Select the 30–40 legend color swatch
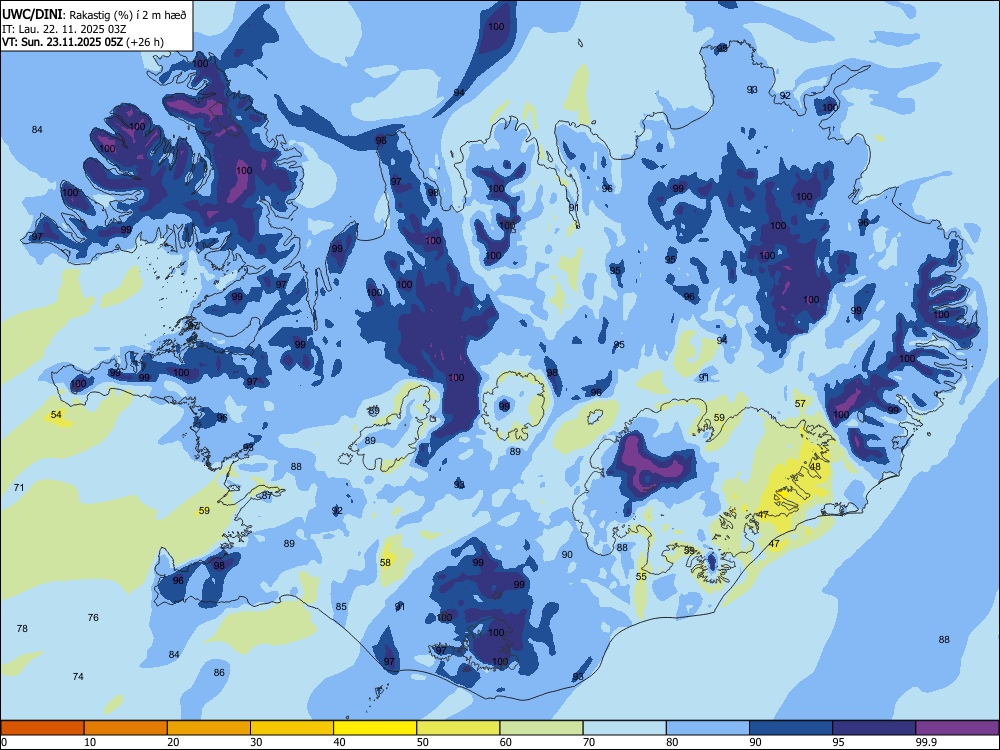Screen dimensions: 1000x750 (x=292, y=728)
